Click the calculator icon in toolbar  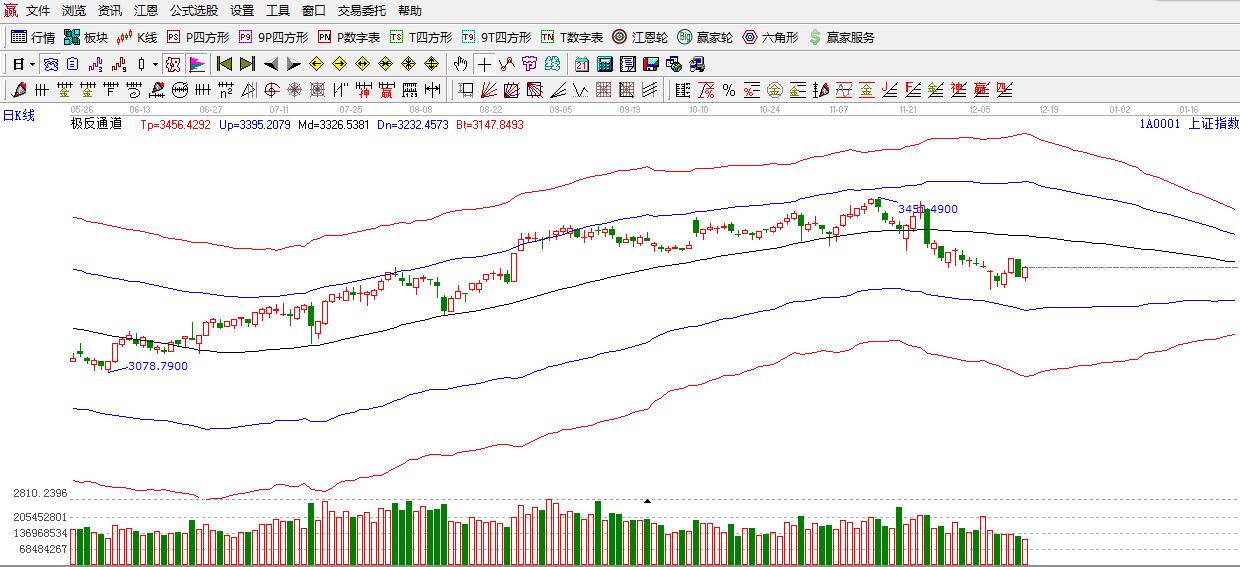605,64
